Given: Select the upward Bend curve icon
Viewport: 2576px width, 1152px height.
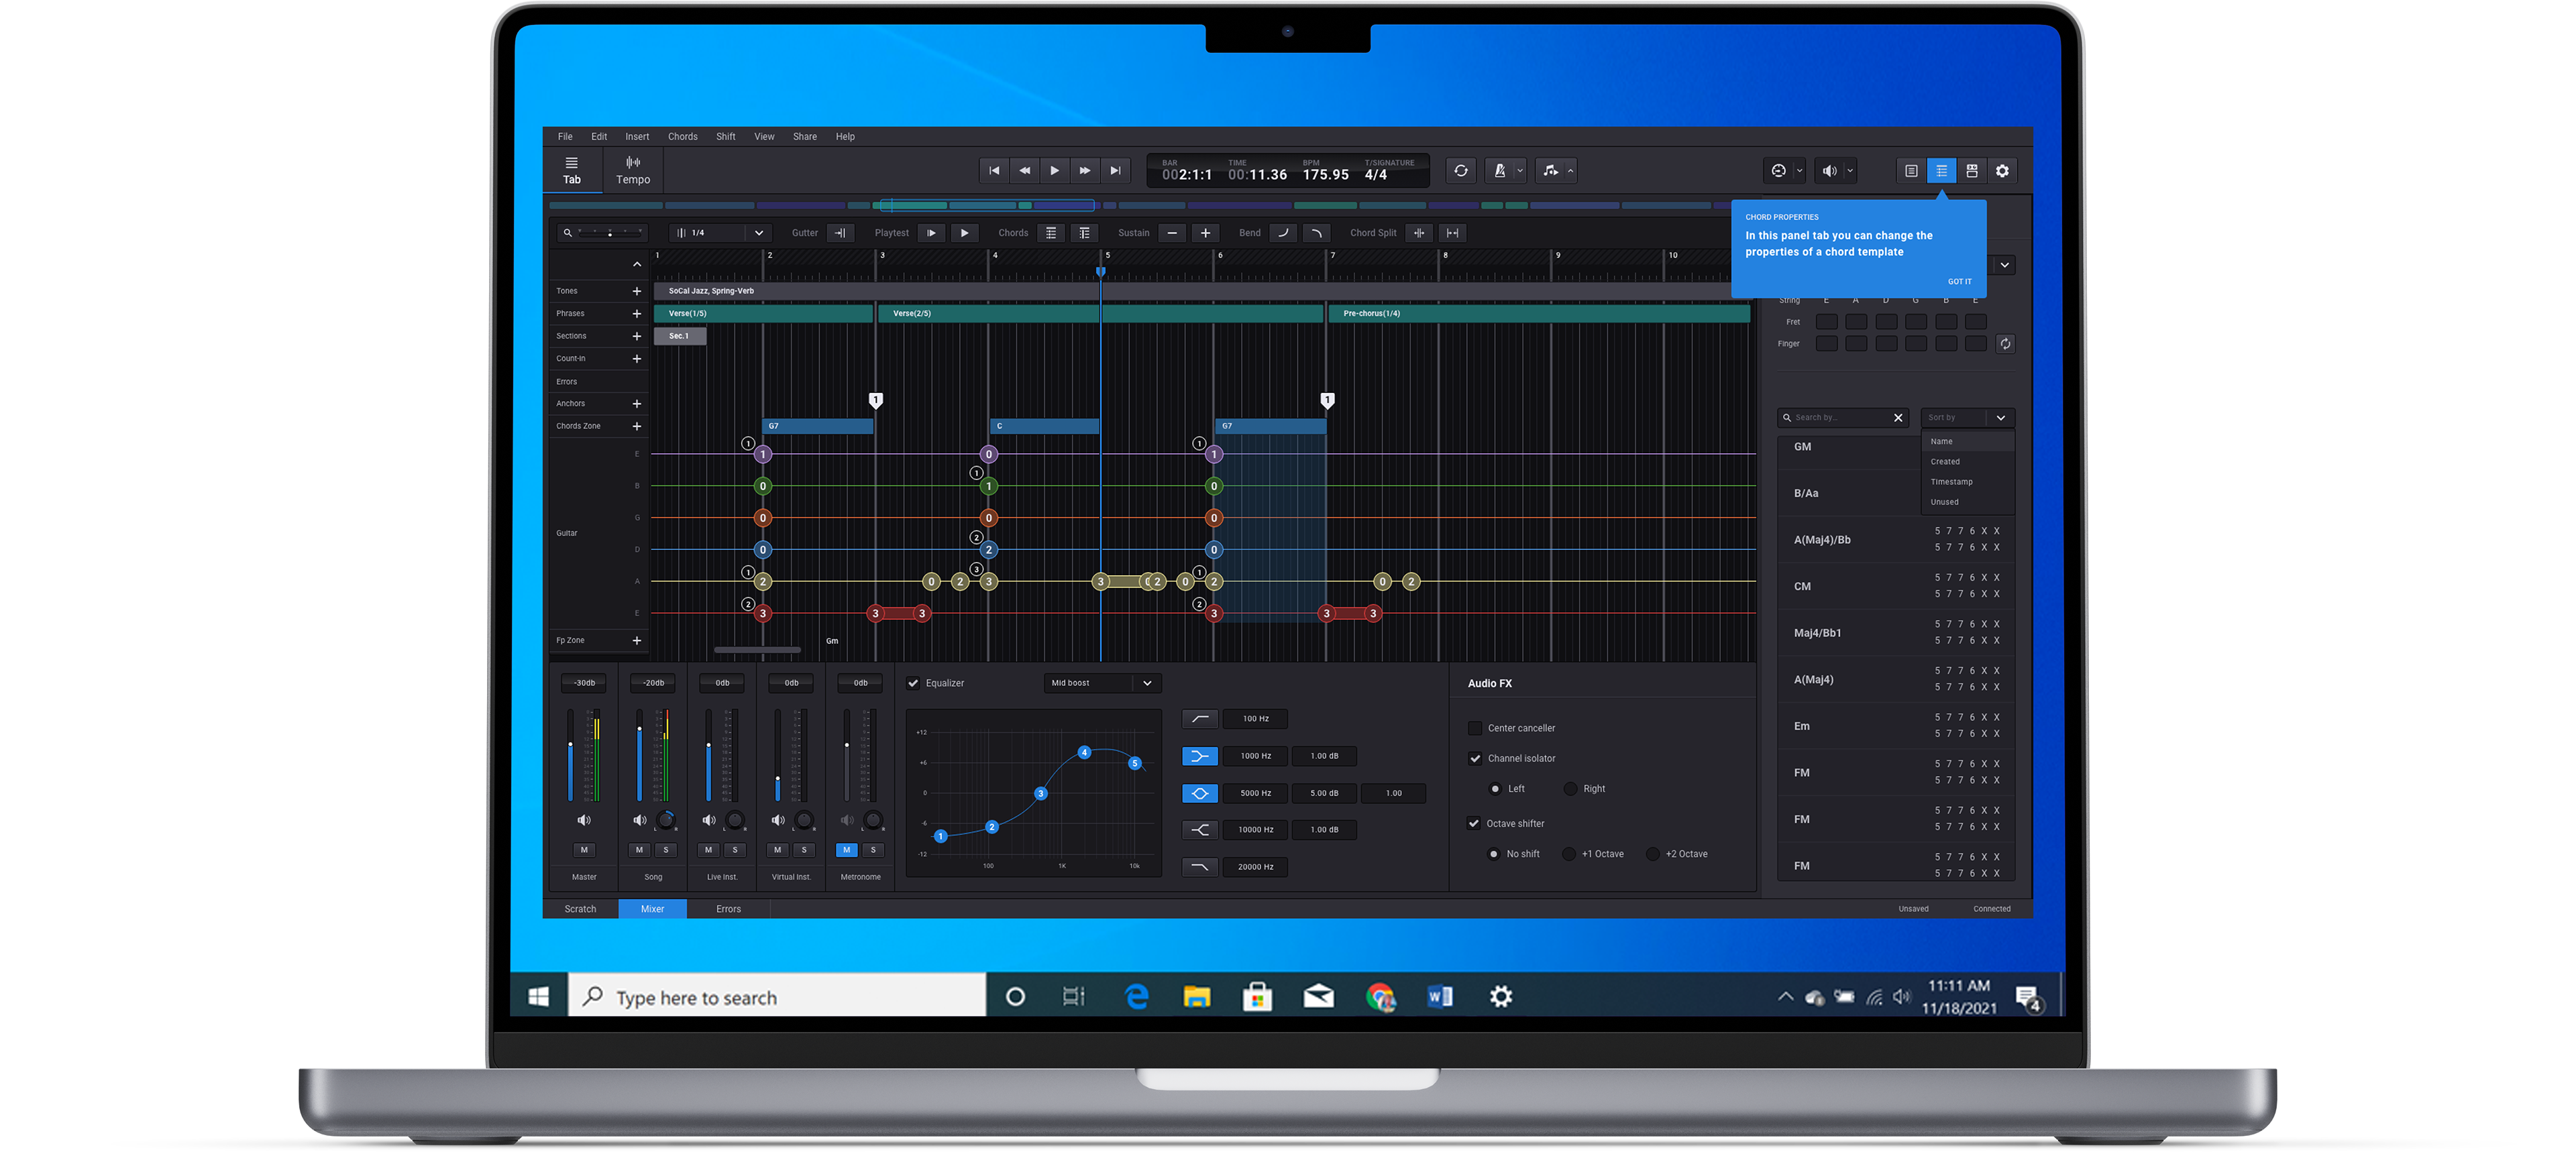Looking at the screenshot, I should pos(1283,233).
